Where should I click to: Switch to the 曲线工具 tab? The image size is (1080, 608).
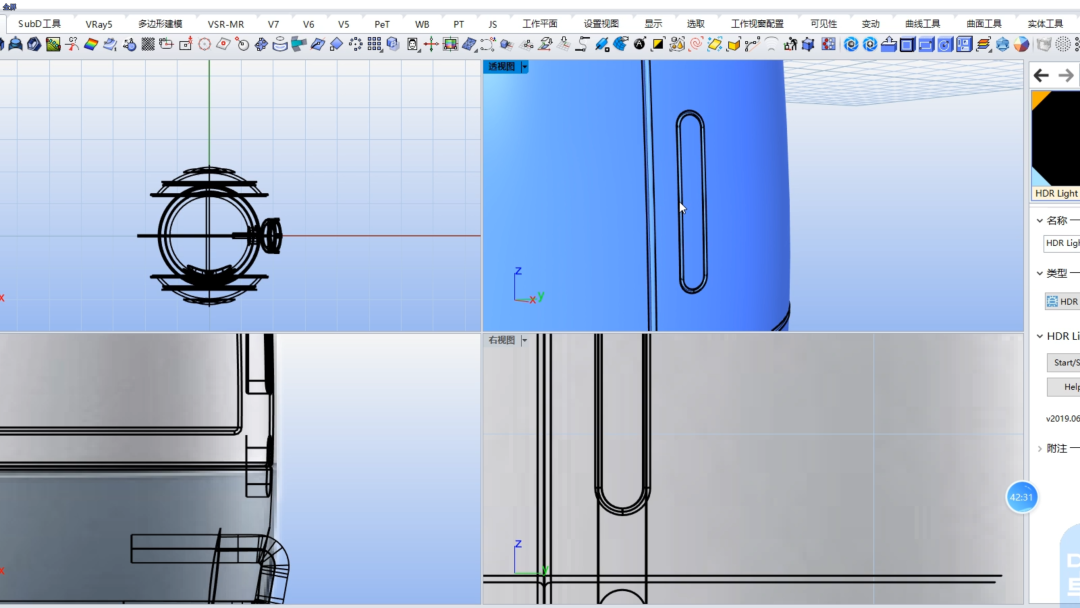[x=922, y=23]
